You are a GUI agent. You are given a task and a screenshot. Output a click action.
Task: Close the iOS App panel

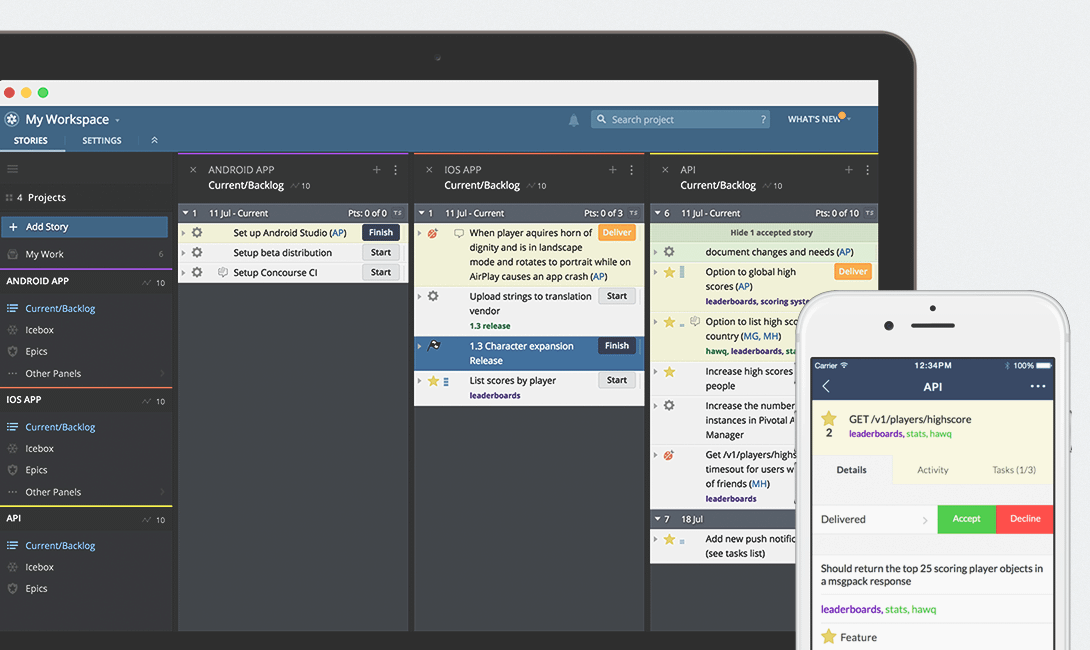(x=429, y=170)
